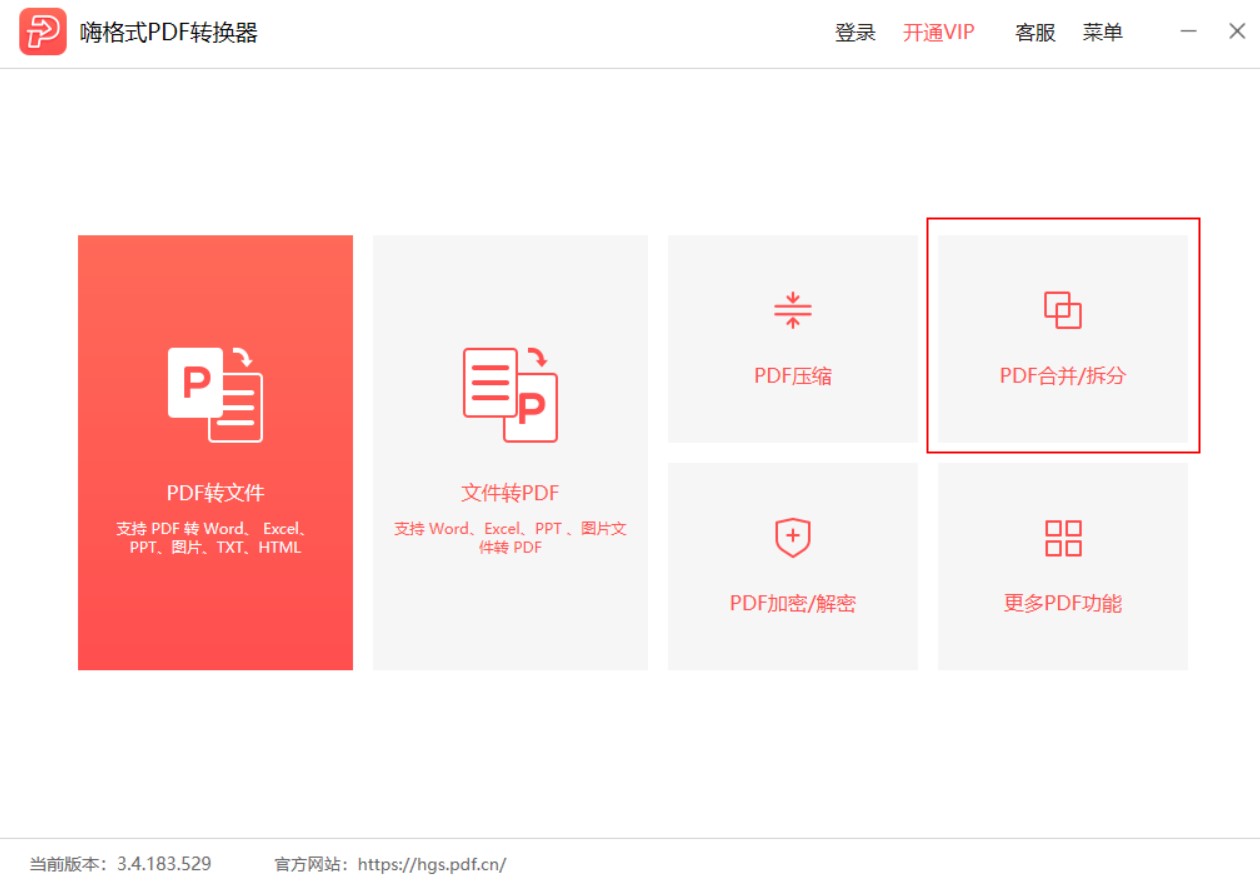Click the 嗨格式PDF转换器 app logo icon
Screen dimensions: 1260x883
pos(43,32)
